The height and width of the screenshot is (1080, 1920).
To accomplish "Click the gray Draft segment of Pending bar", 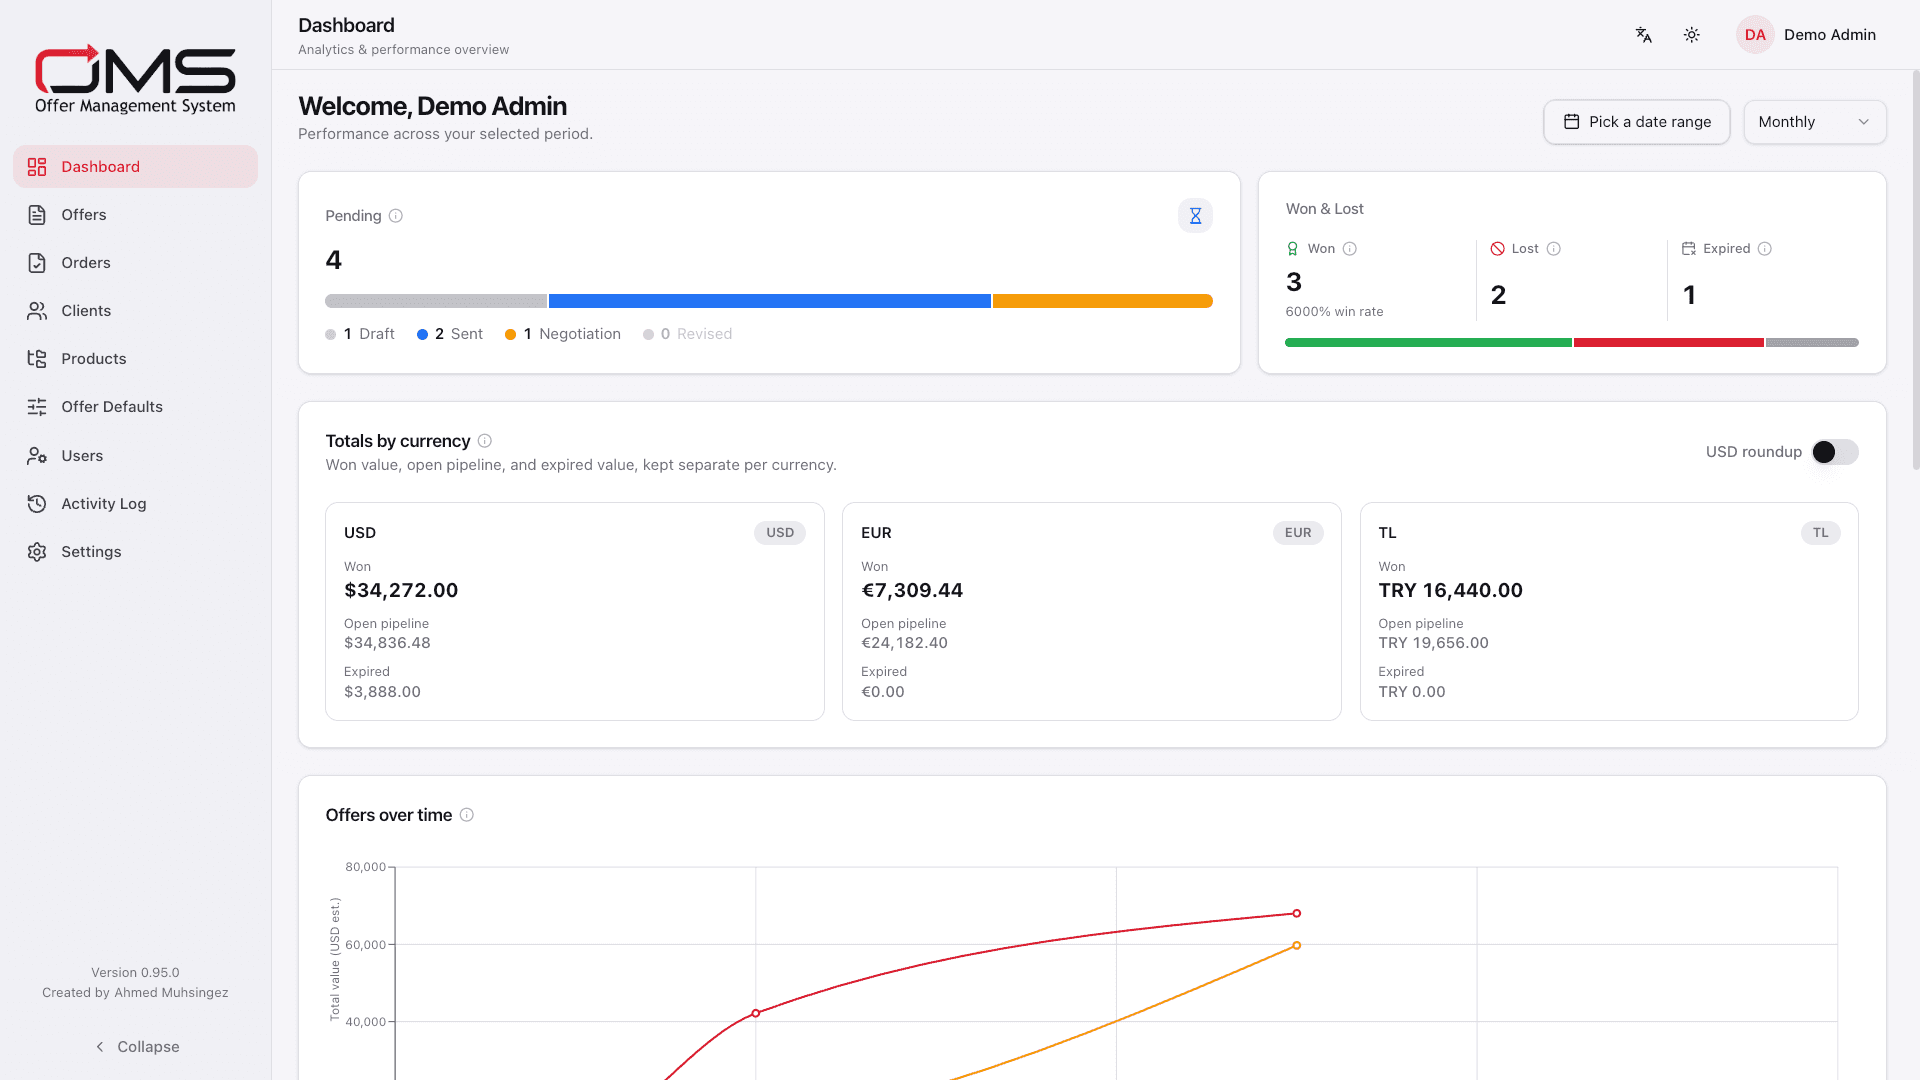I will click(436, 301).
